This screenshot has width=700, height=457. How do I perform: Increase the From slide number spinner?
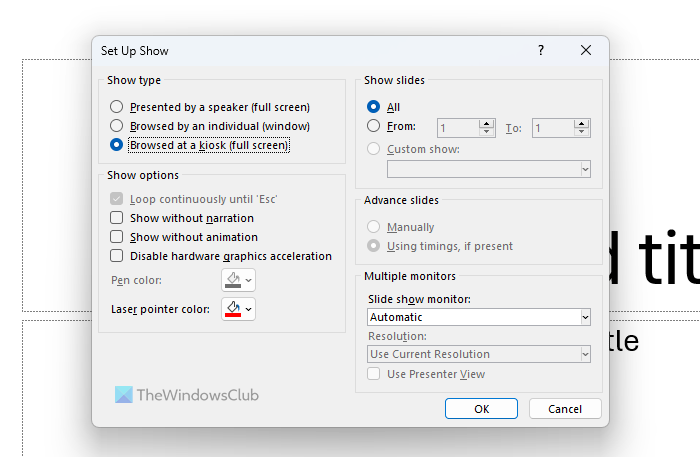pos(487,123)
